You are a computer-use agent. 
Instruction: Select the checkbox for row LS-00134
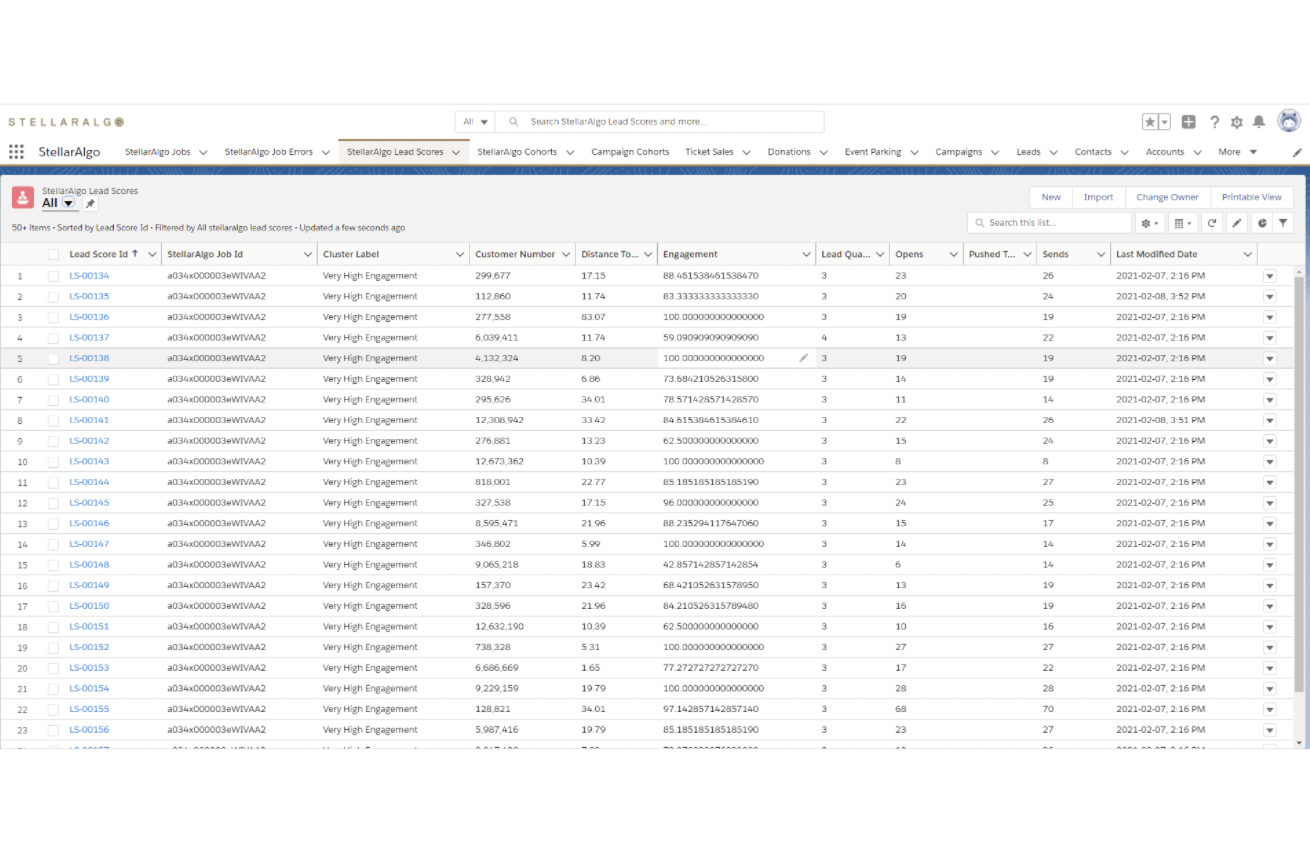[53, 276]
